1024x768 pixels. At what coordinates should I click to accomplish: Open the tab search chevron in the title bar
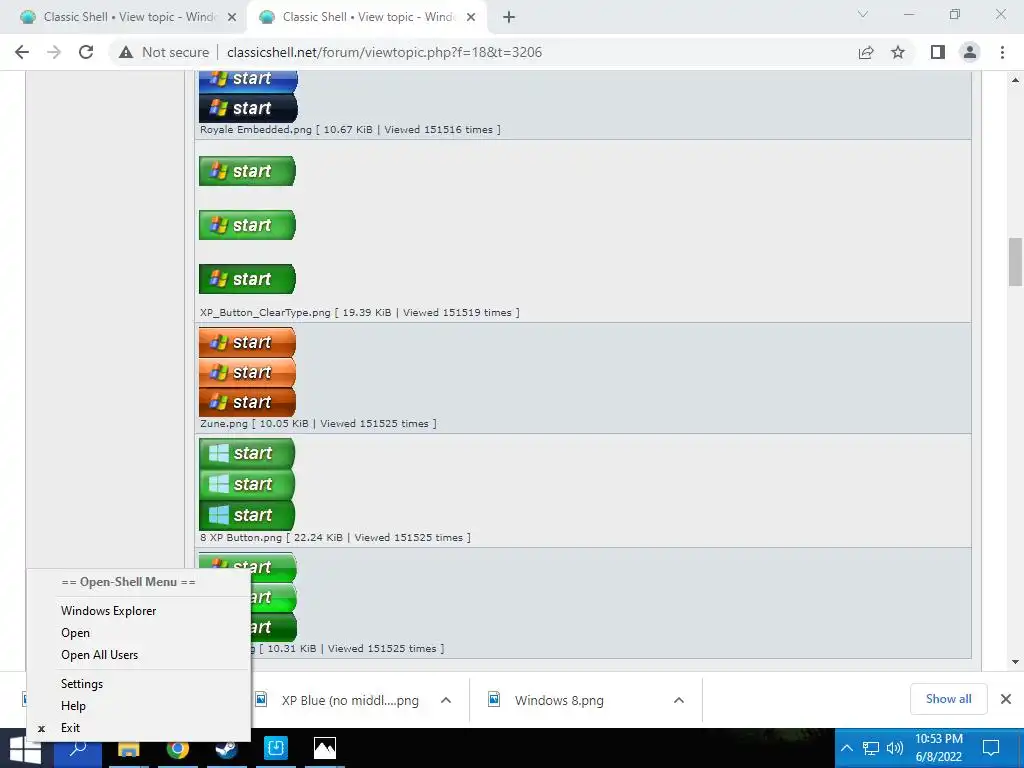[x=863, y=14]
